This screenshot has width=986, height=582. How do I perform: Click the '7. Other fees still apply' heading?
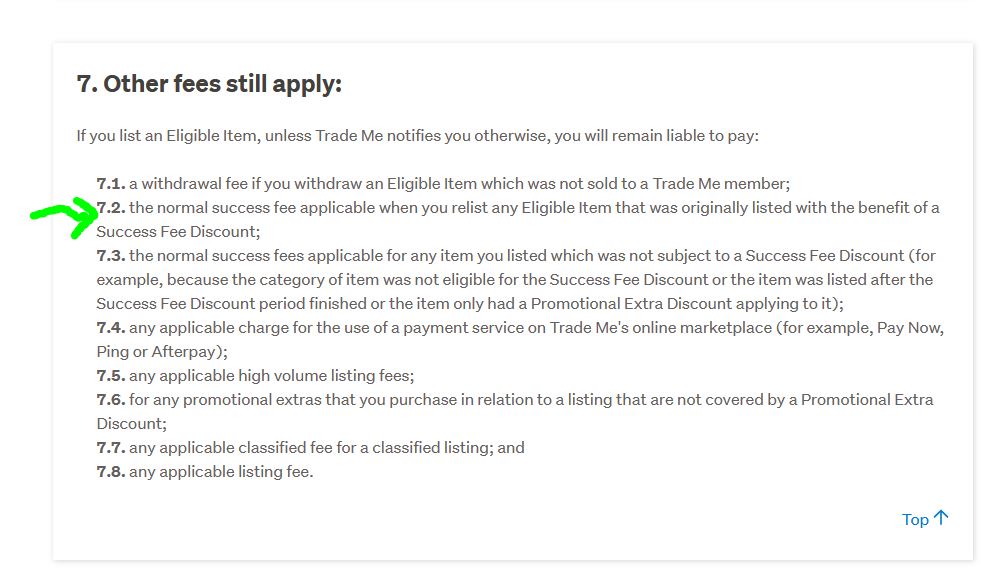tap(209, 84)
